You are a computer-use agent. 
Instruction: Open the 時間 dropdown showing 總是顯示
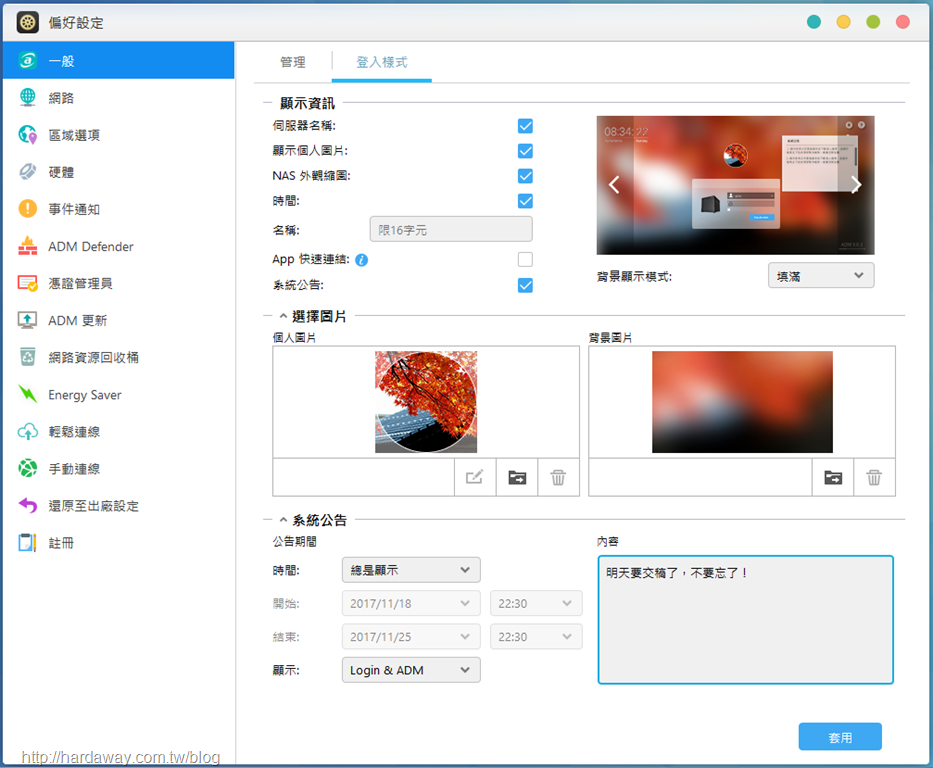[411, 570]
